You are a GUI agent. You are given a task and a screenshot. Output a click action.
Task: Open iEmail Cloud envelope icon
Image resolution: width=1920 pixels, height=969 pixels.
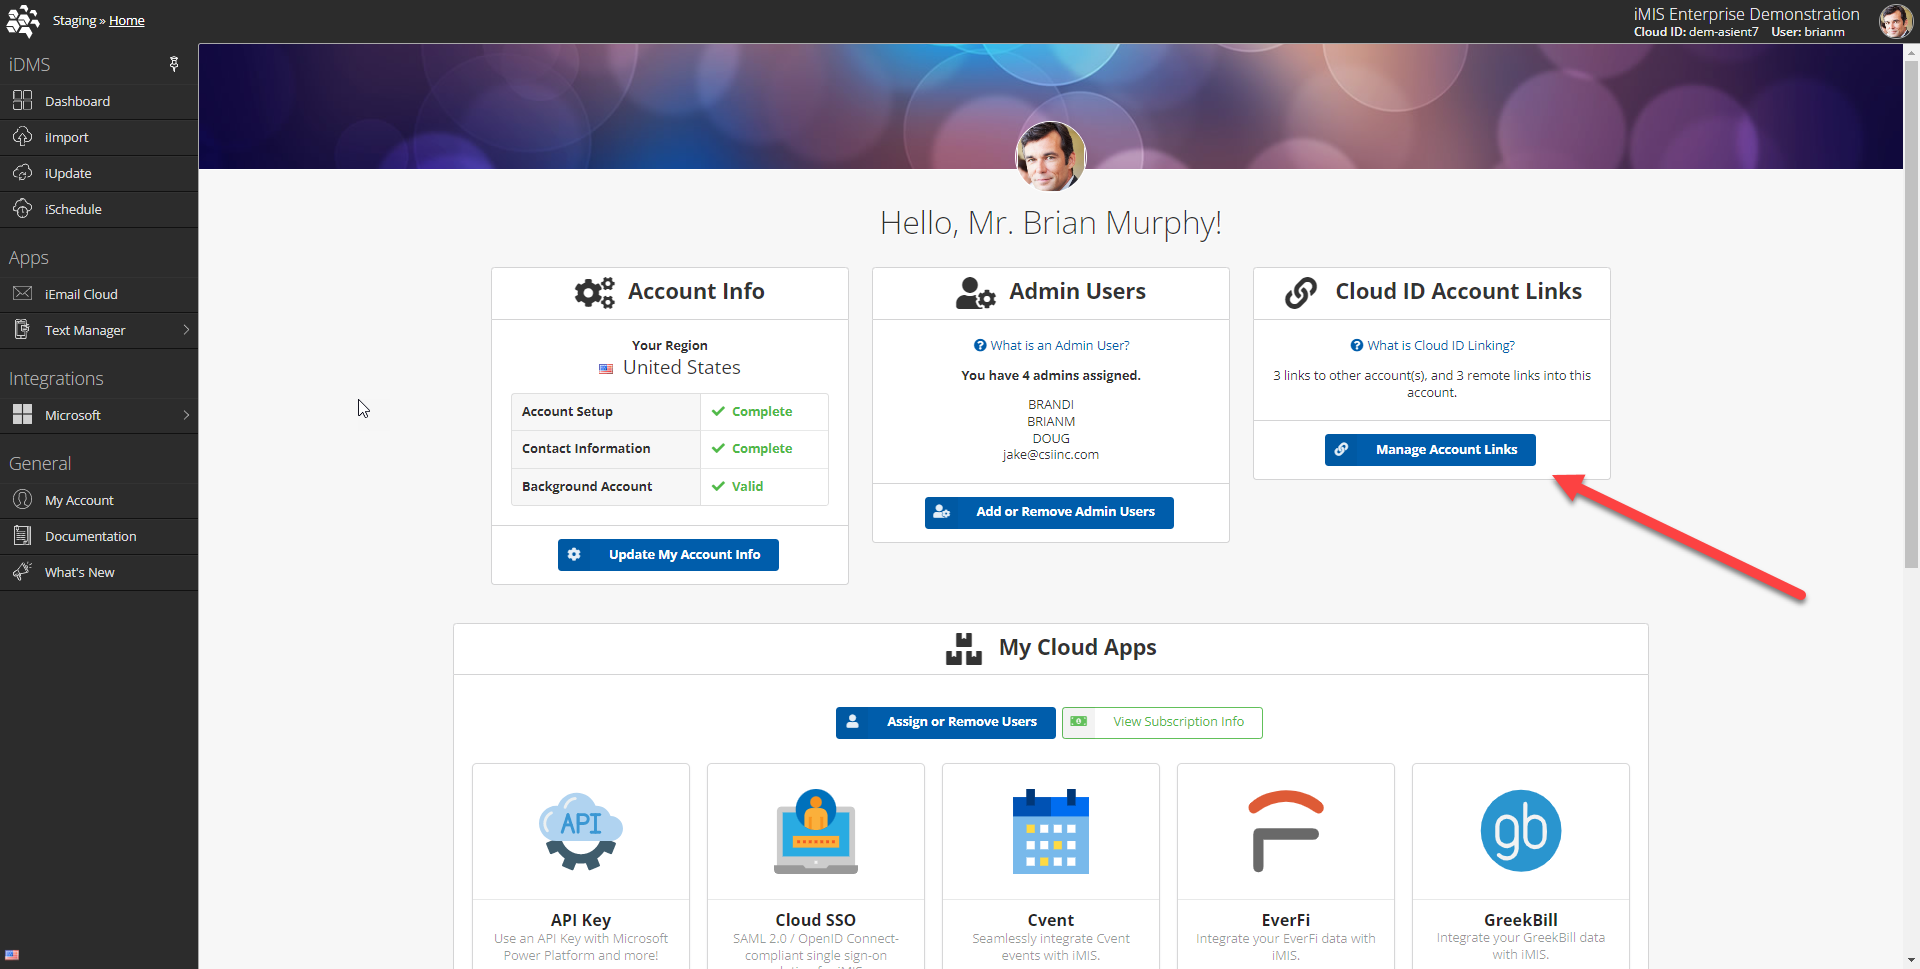click(22, 294)
